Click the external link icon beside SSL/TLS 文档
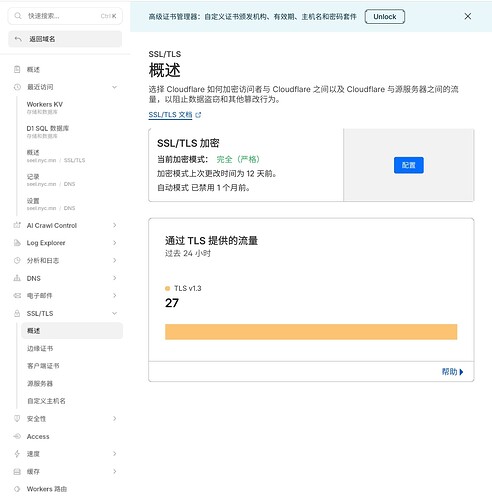Screen dimensions: 492x500 [198, 115]
